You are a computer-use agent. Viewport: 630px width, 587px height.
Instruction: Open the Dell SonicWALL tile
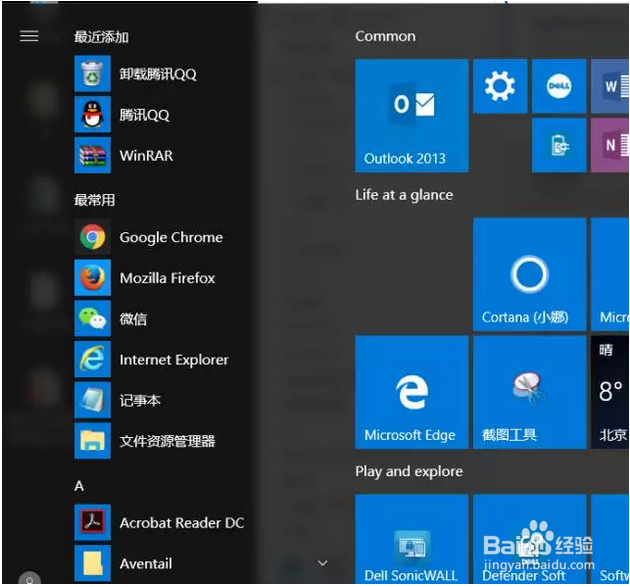click(x=411, y=539)
